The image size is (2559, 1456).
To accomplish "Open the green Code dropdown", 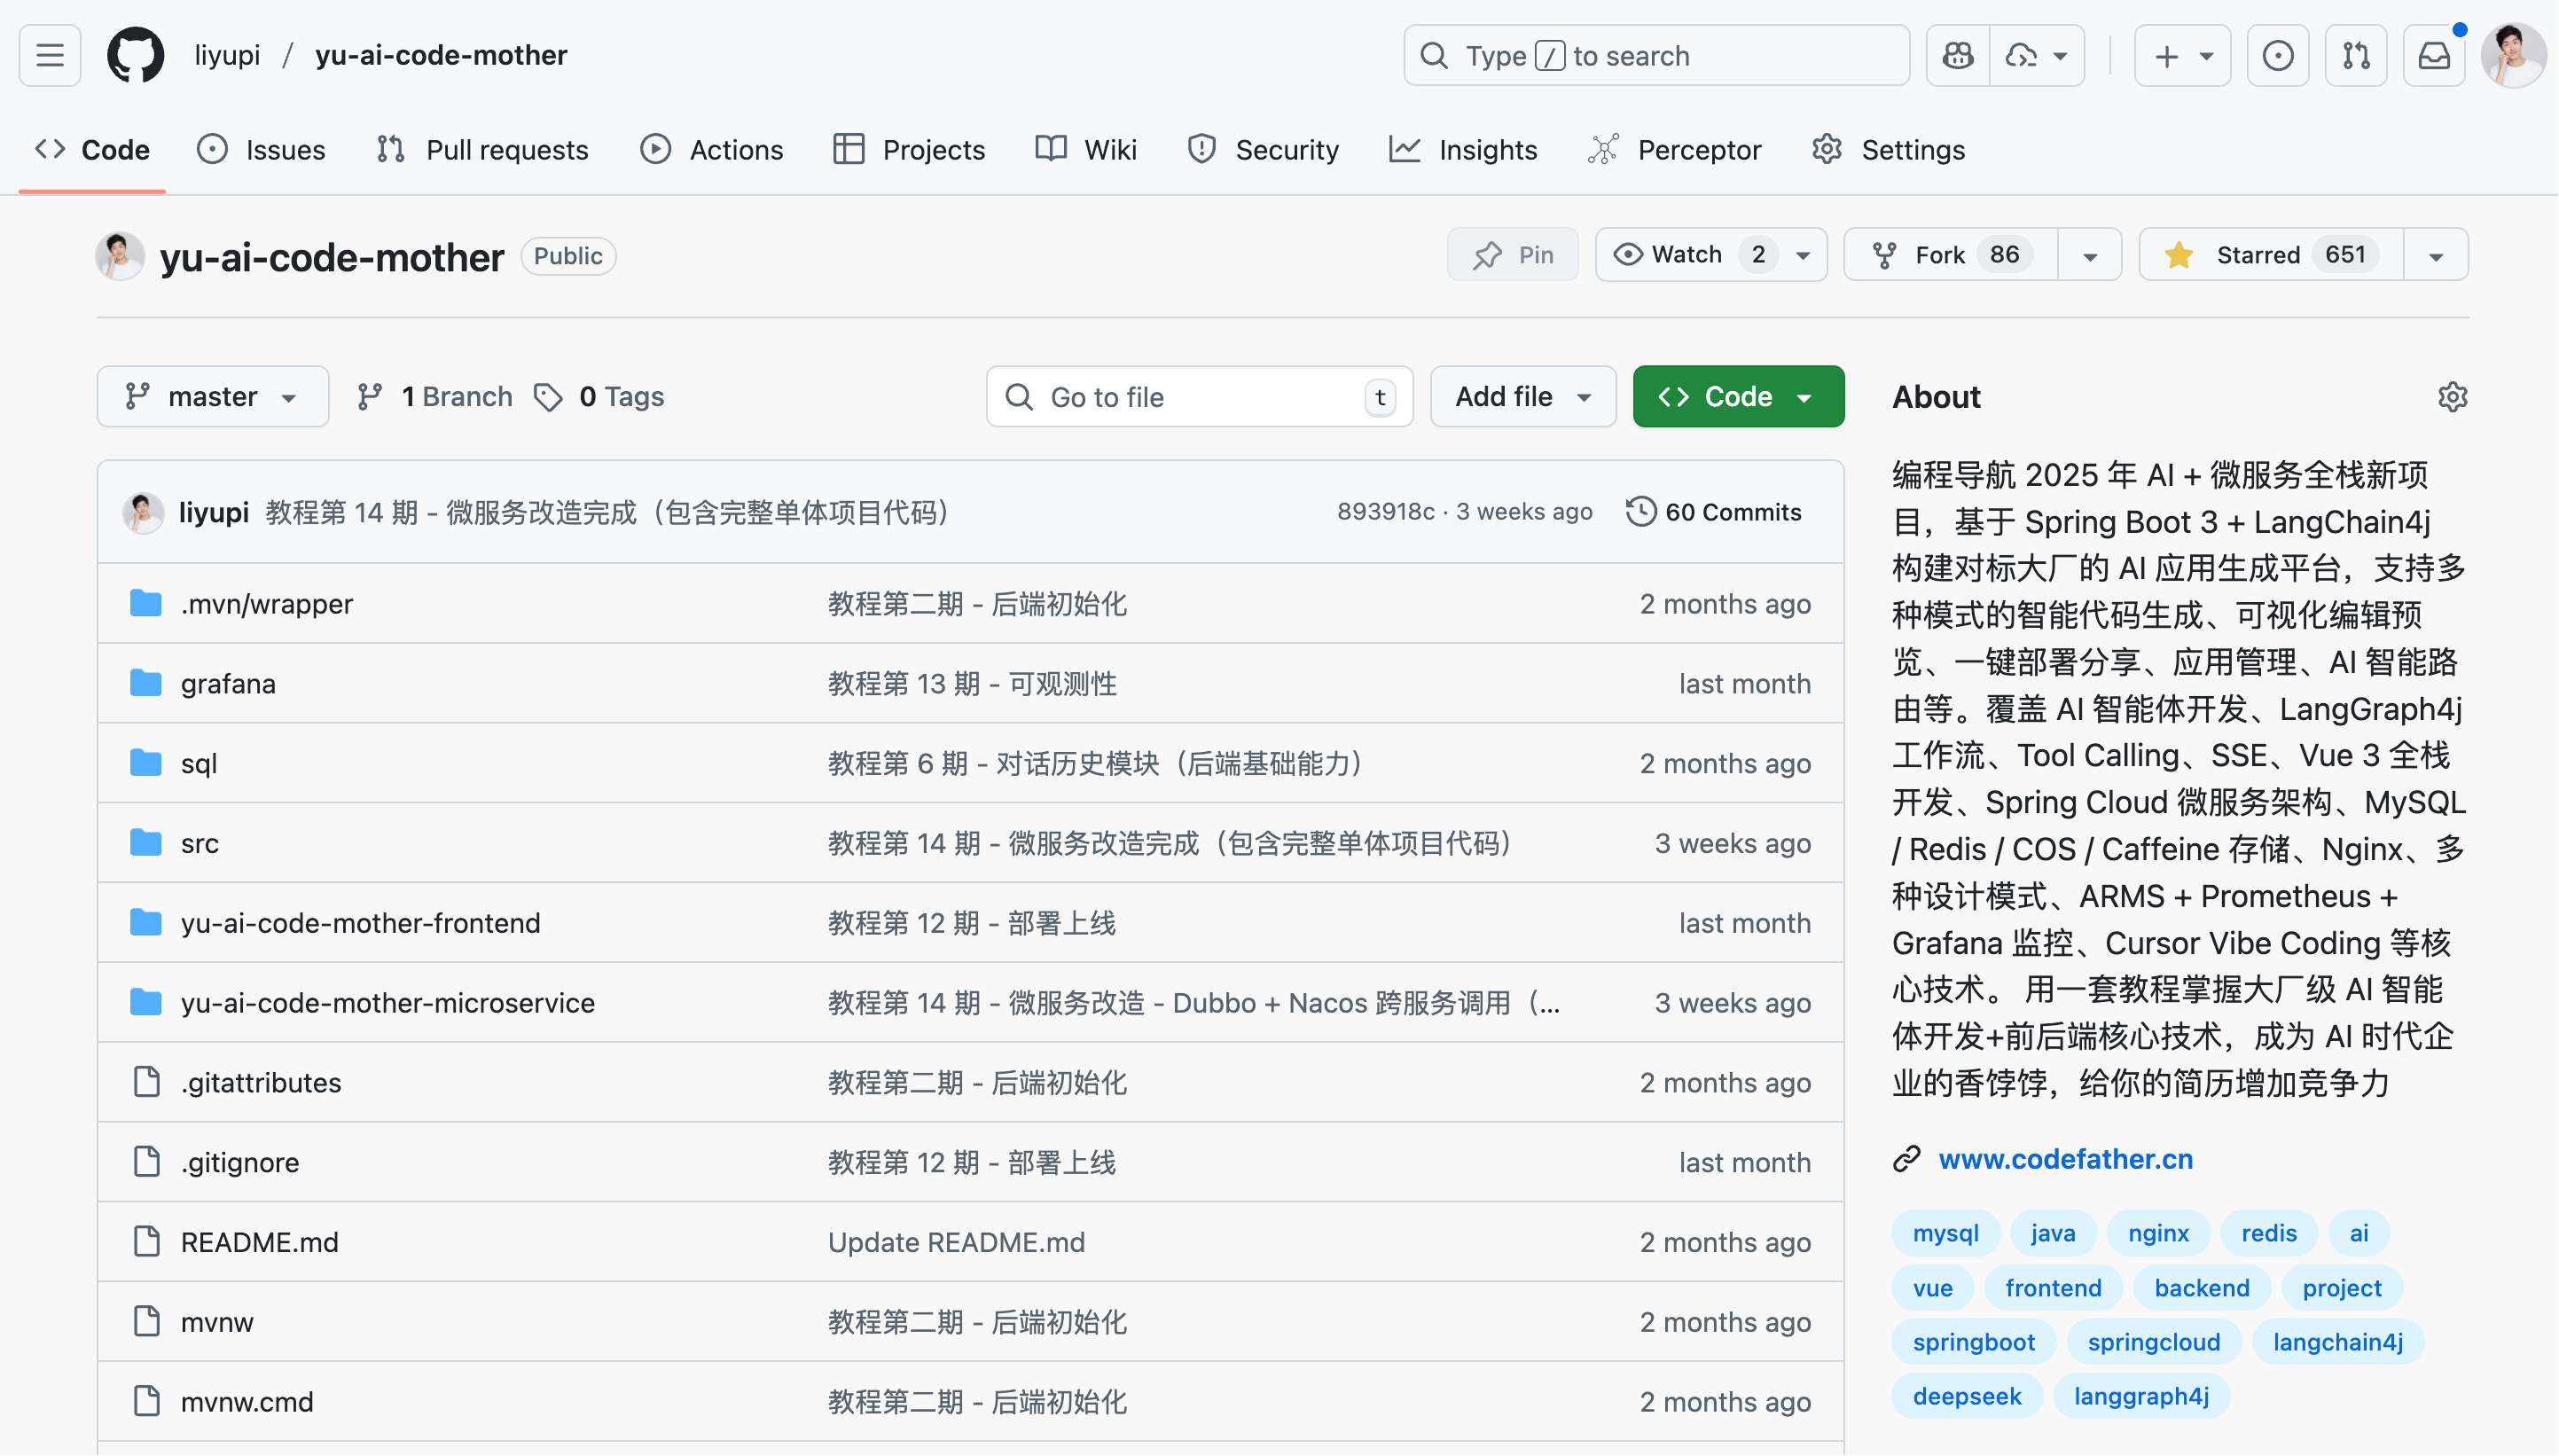I will 1737,397.
